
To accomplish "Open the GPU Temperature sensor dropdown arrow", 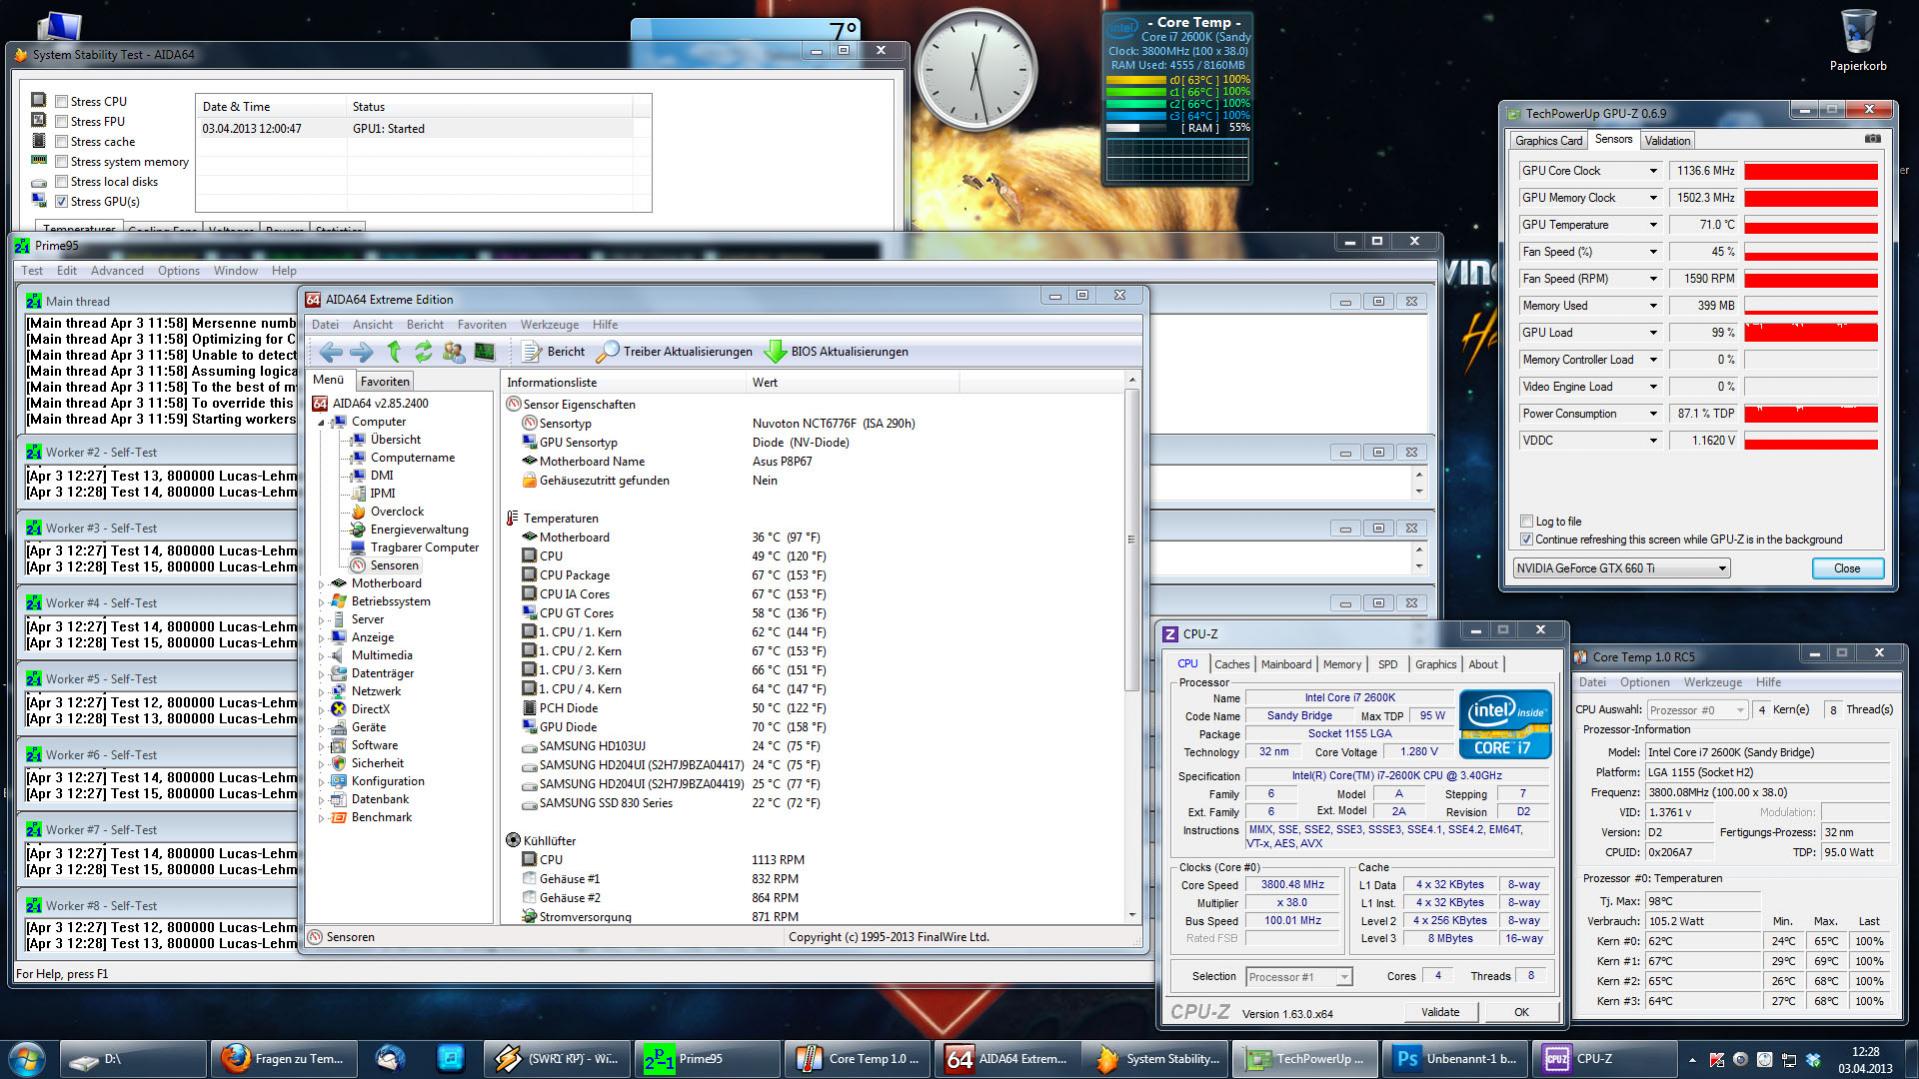I will pos(1653,225).
